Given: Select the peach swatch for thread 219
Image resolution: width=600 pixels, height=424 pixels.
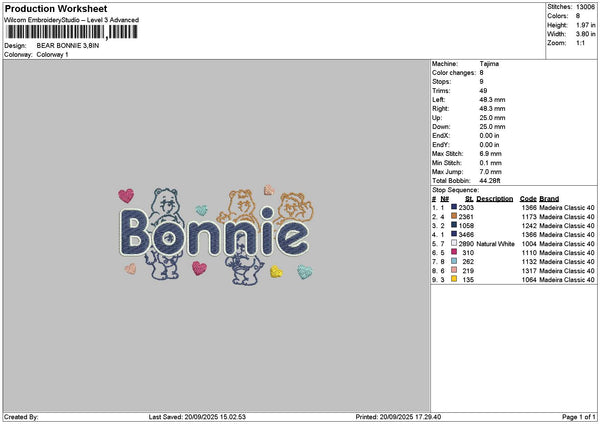Looking at the screenshot, I should point(454,270).
